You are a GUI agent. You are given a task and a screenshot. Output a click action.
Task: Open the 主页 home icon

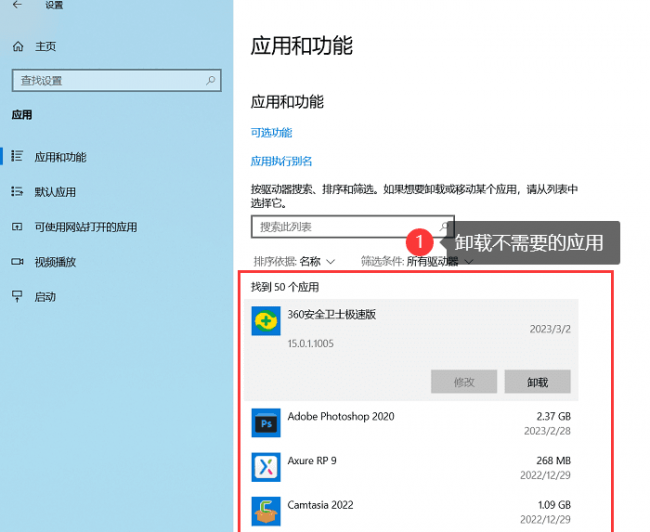(x=18, y=46)
